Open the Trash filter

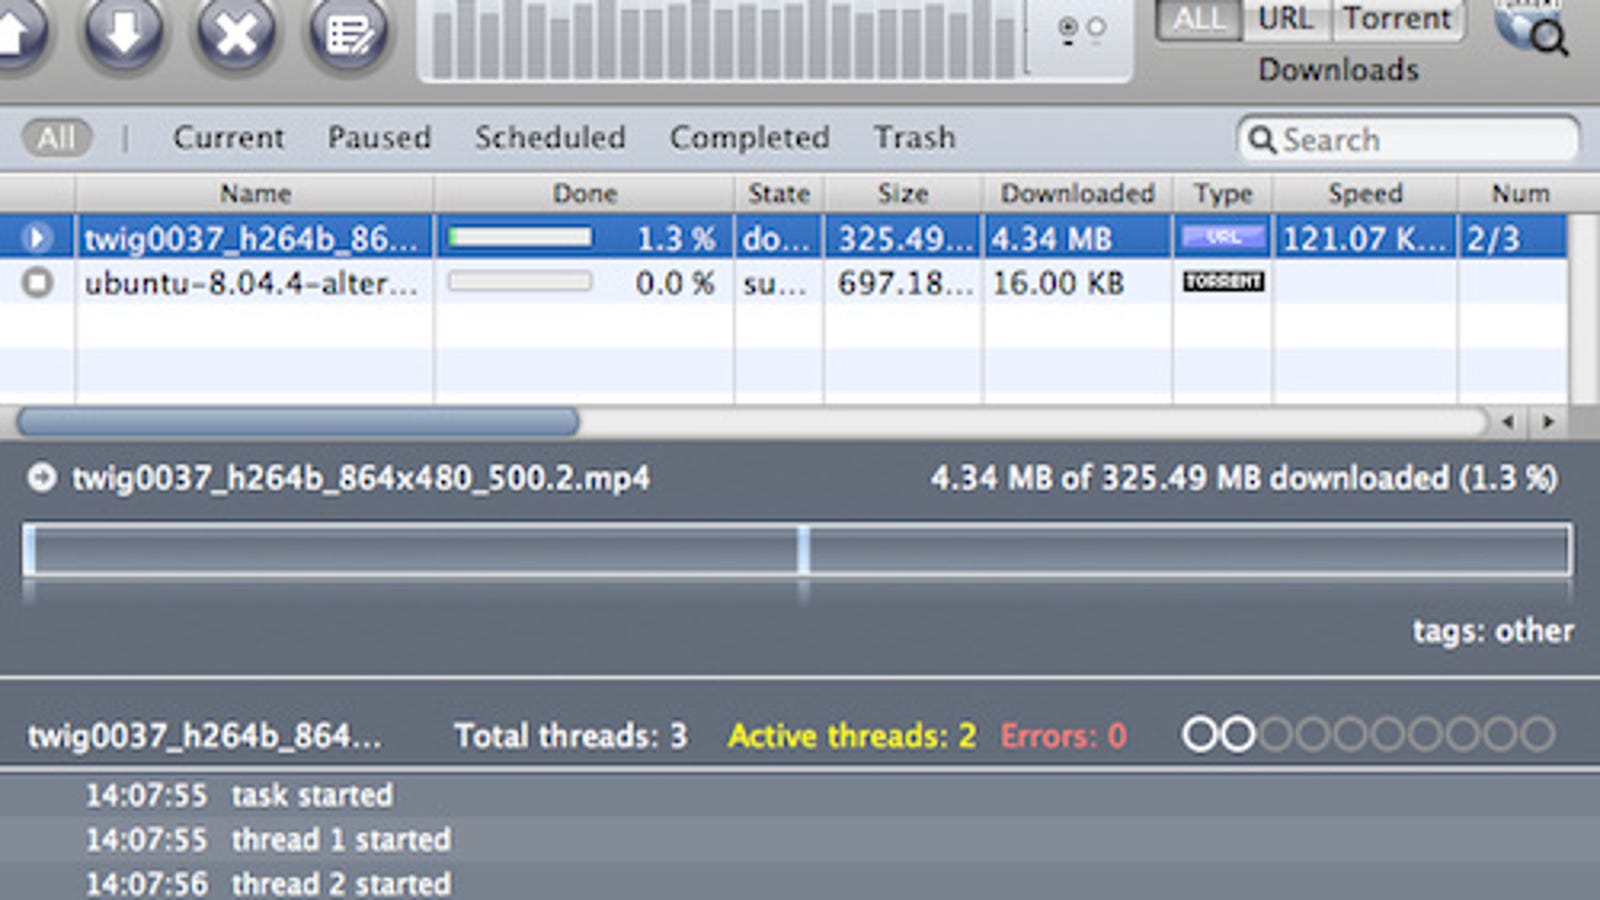(x=915, y=138)
